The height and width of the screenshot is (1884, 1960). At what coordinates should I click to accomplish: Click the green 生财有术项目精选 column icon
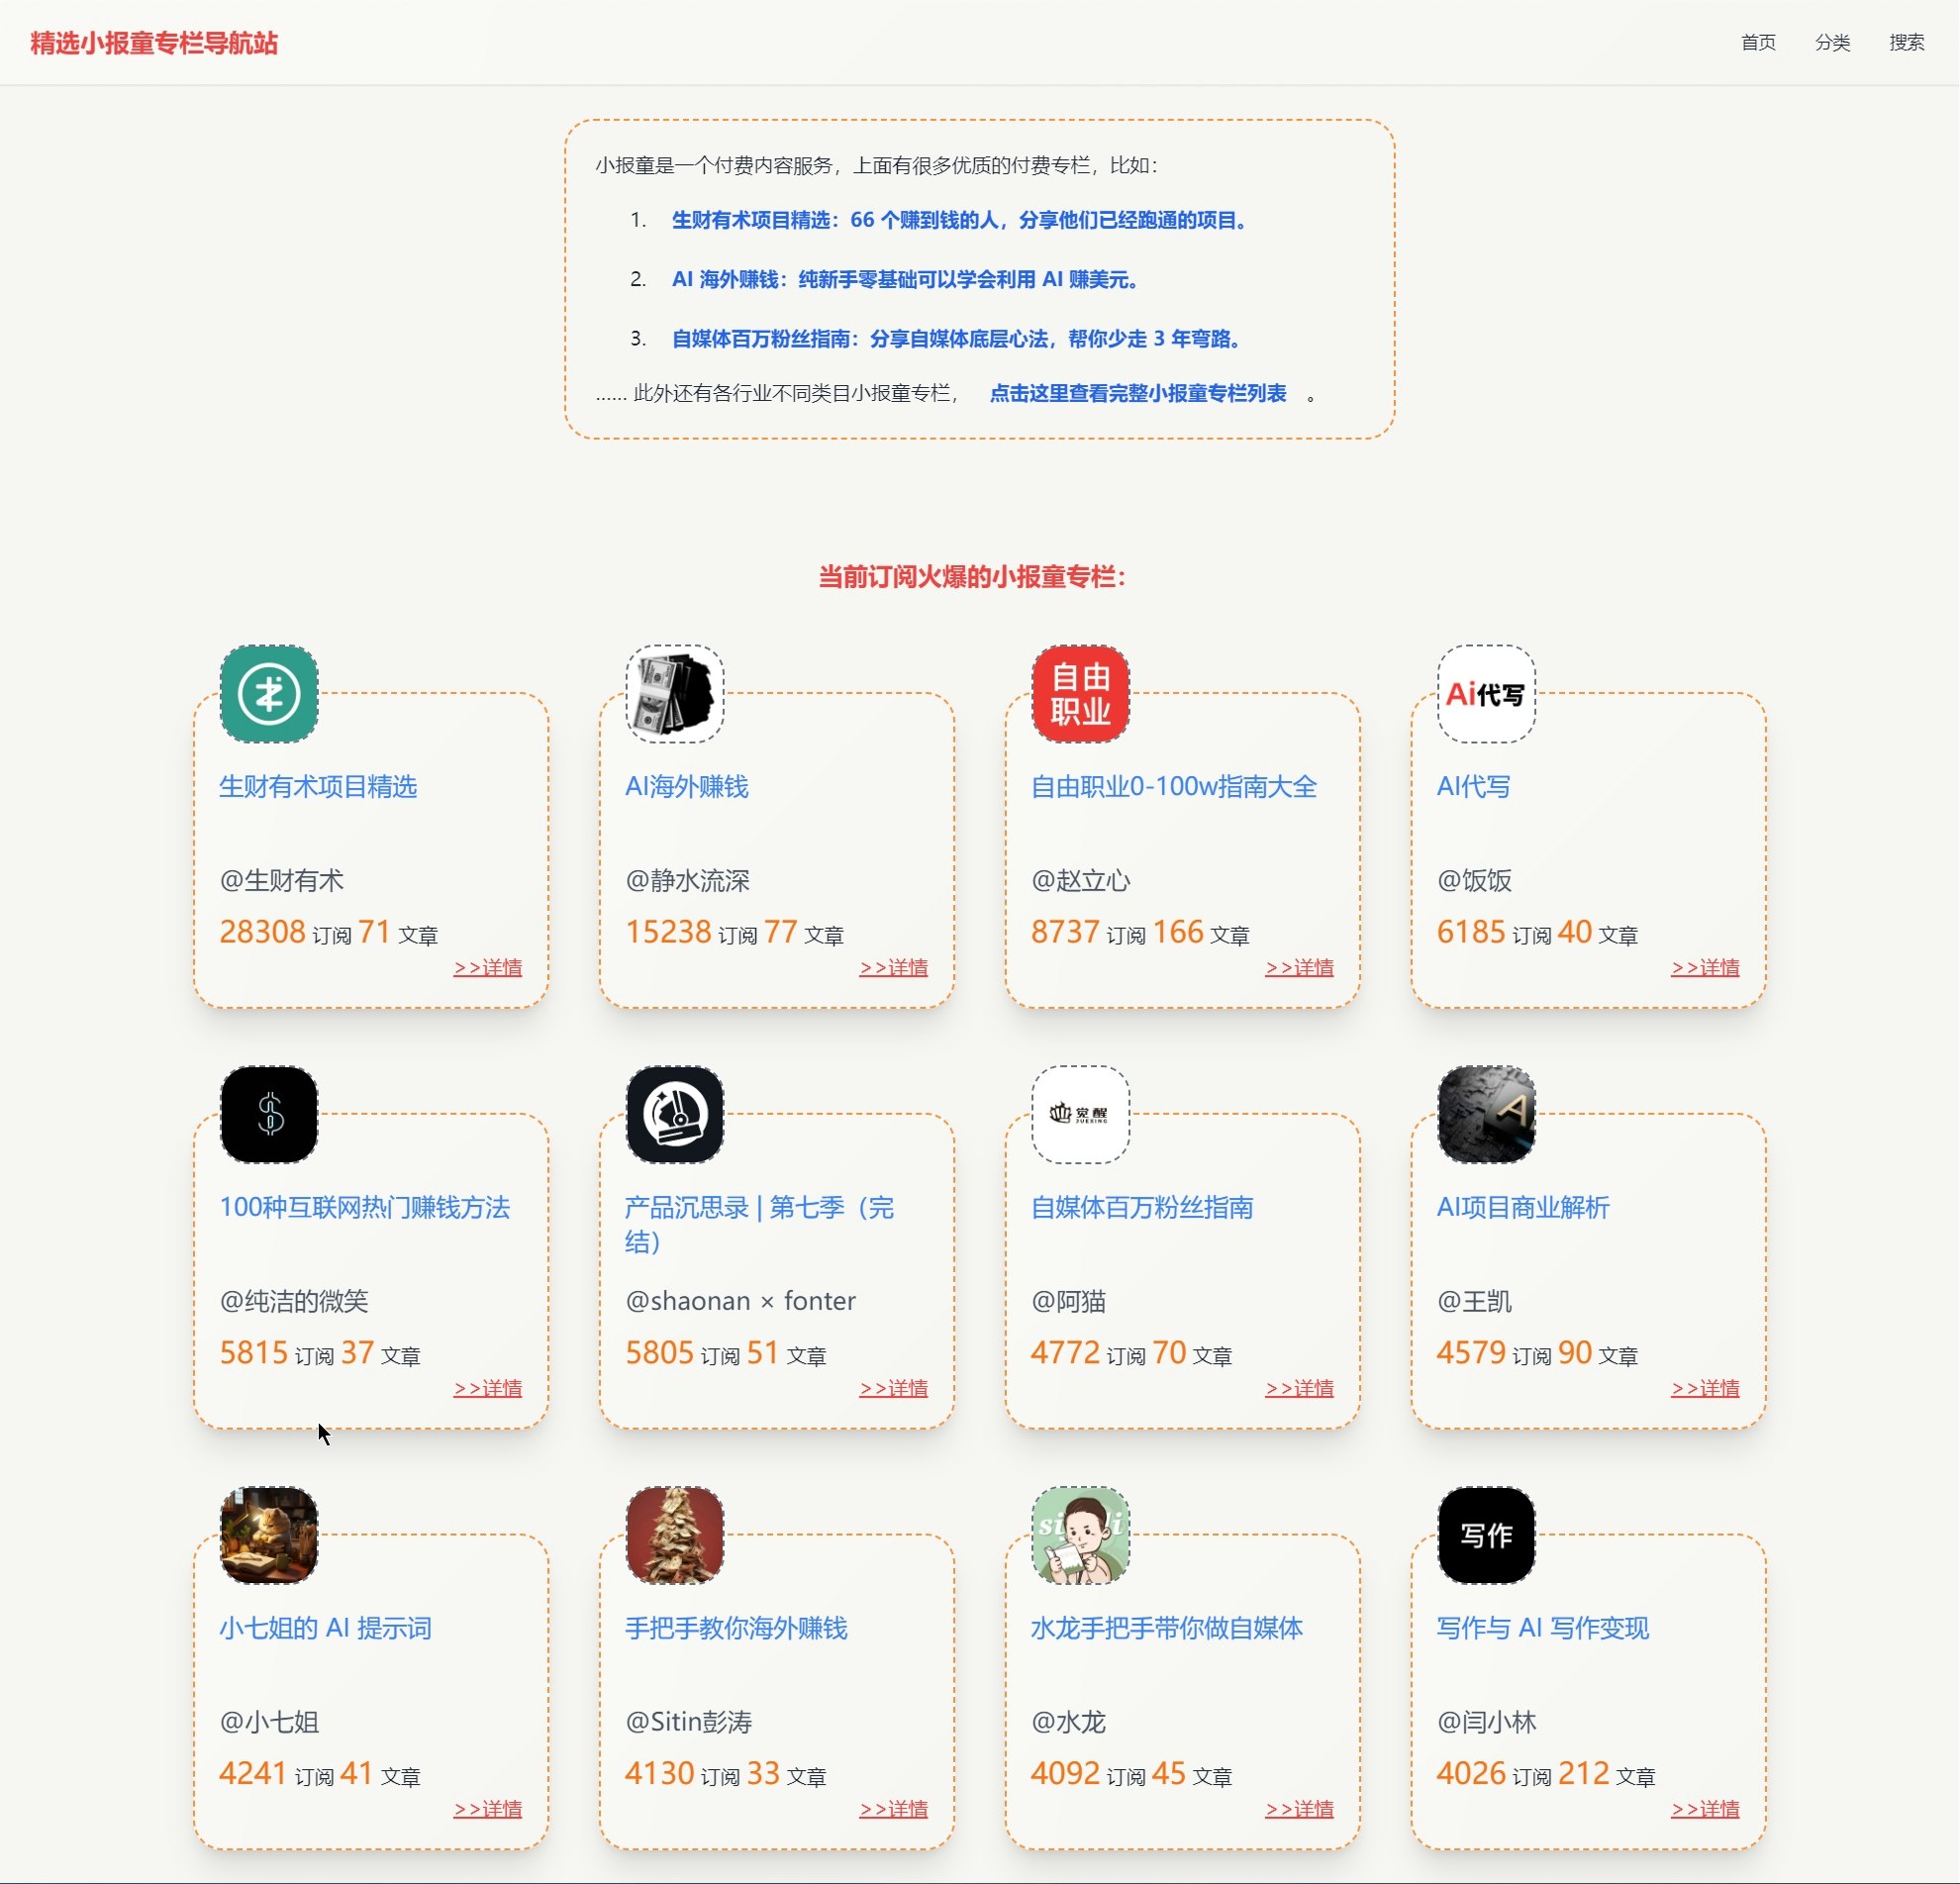click(x=269, y=693)
